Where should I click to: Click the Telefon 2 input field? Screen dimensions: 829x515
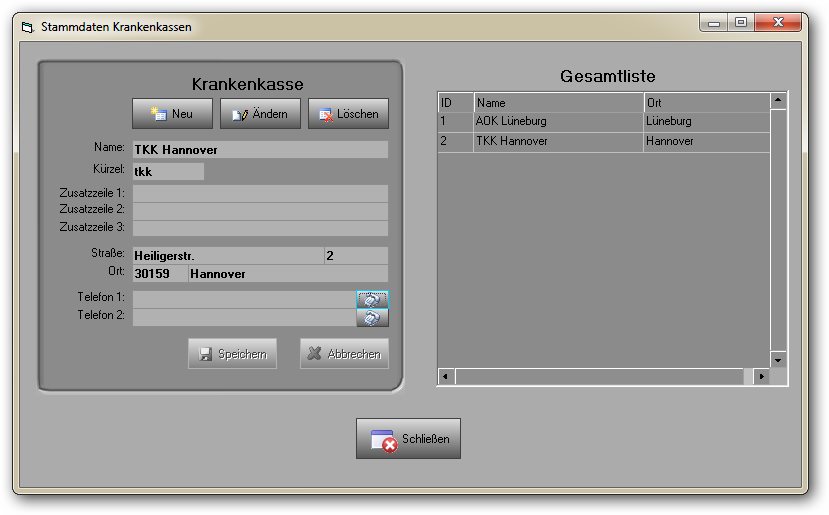pos(244,317)
